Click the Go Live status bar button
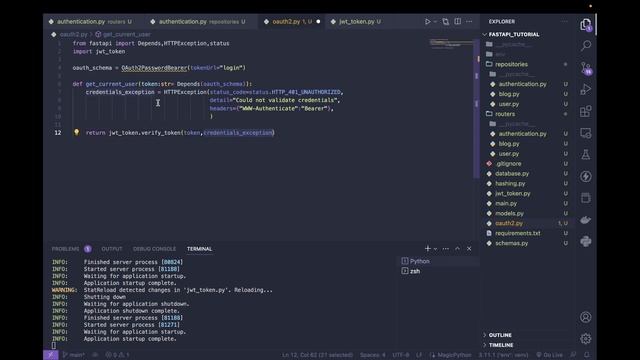 [549, 355]
